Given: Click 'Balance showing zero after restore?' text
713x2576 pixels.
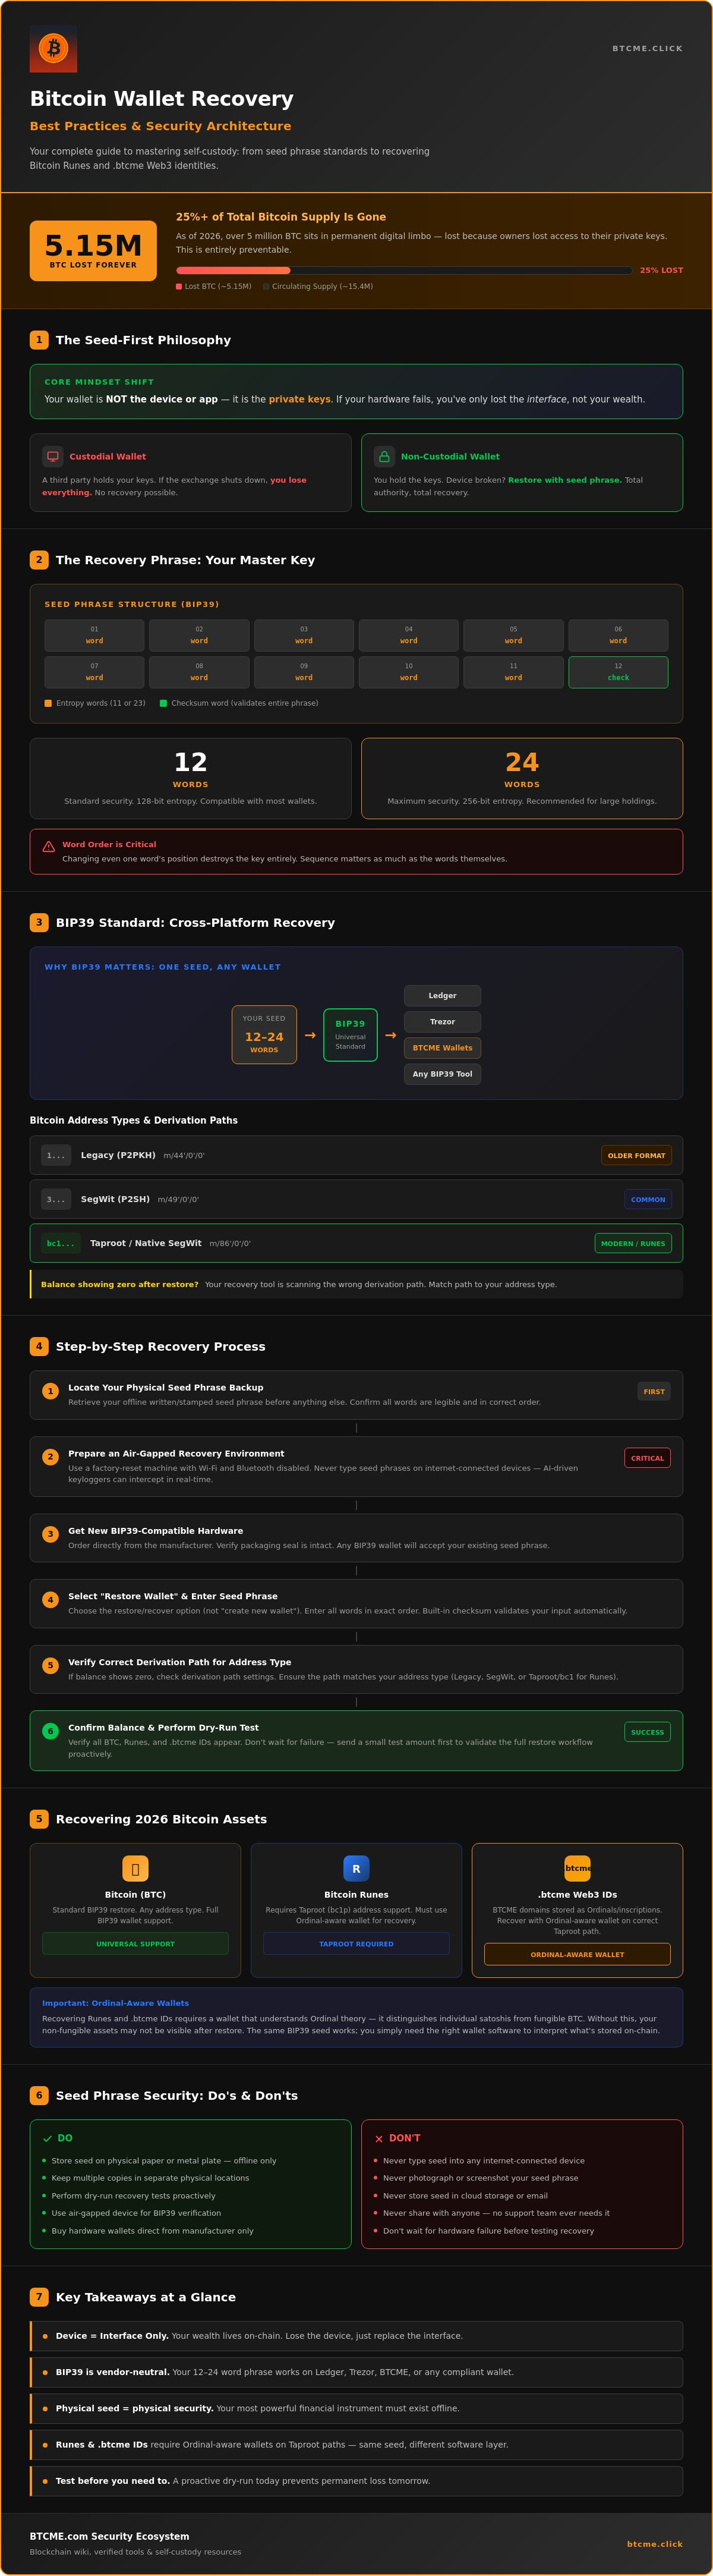Looking at the screenshot, I should (120, 1284).
